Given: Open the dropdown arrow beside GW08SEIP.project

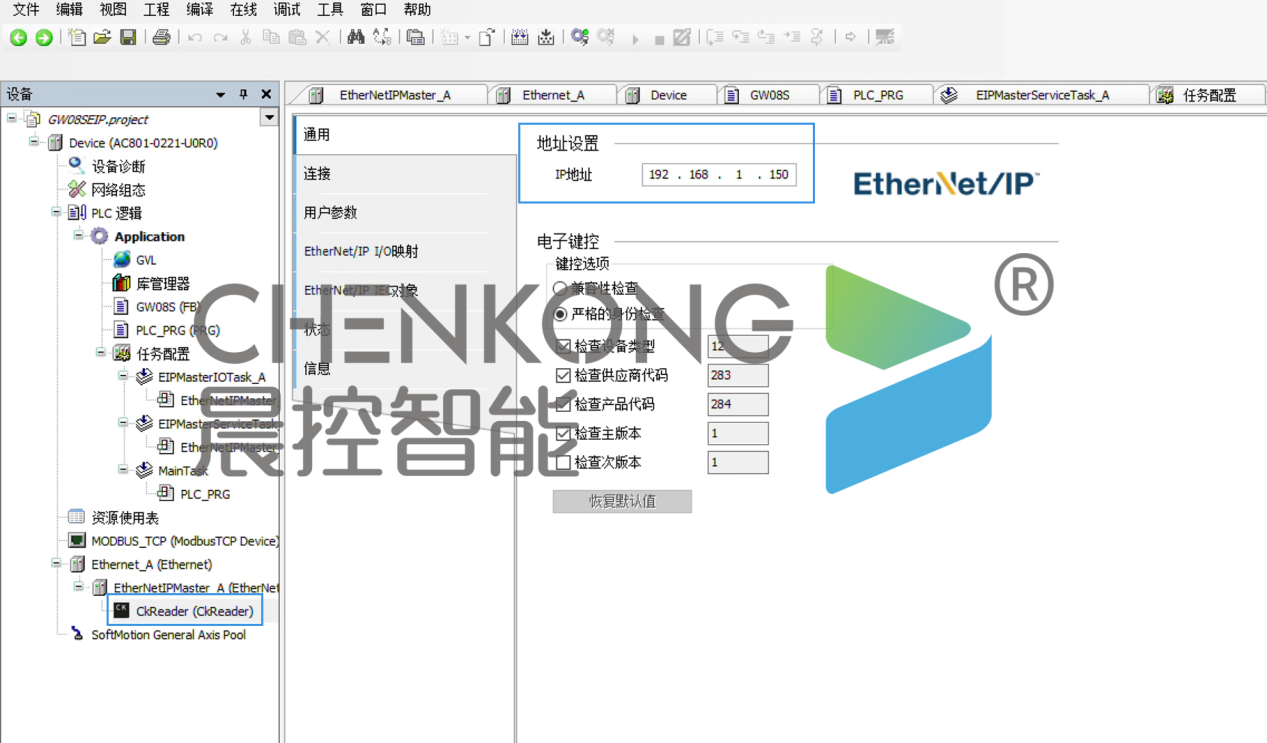Looking at the screenshot, I should click(269, 118).
